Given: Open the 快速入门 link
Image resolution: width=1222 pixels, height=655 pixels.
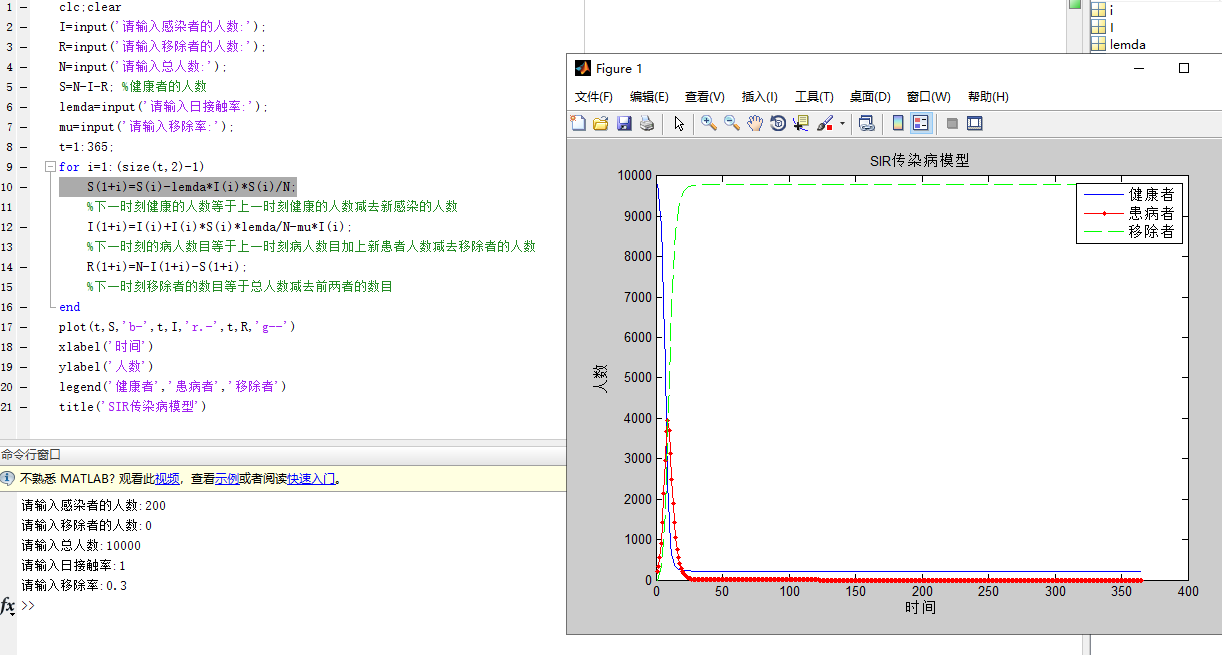Looking at the screenshot, I should (x=305, y=478).
